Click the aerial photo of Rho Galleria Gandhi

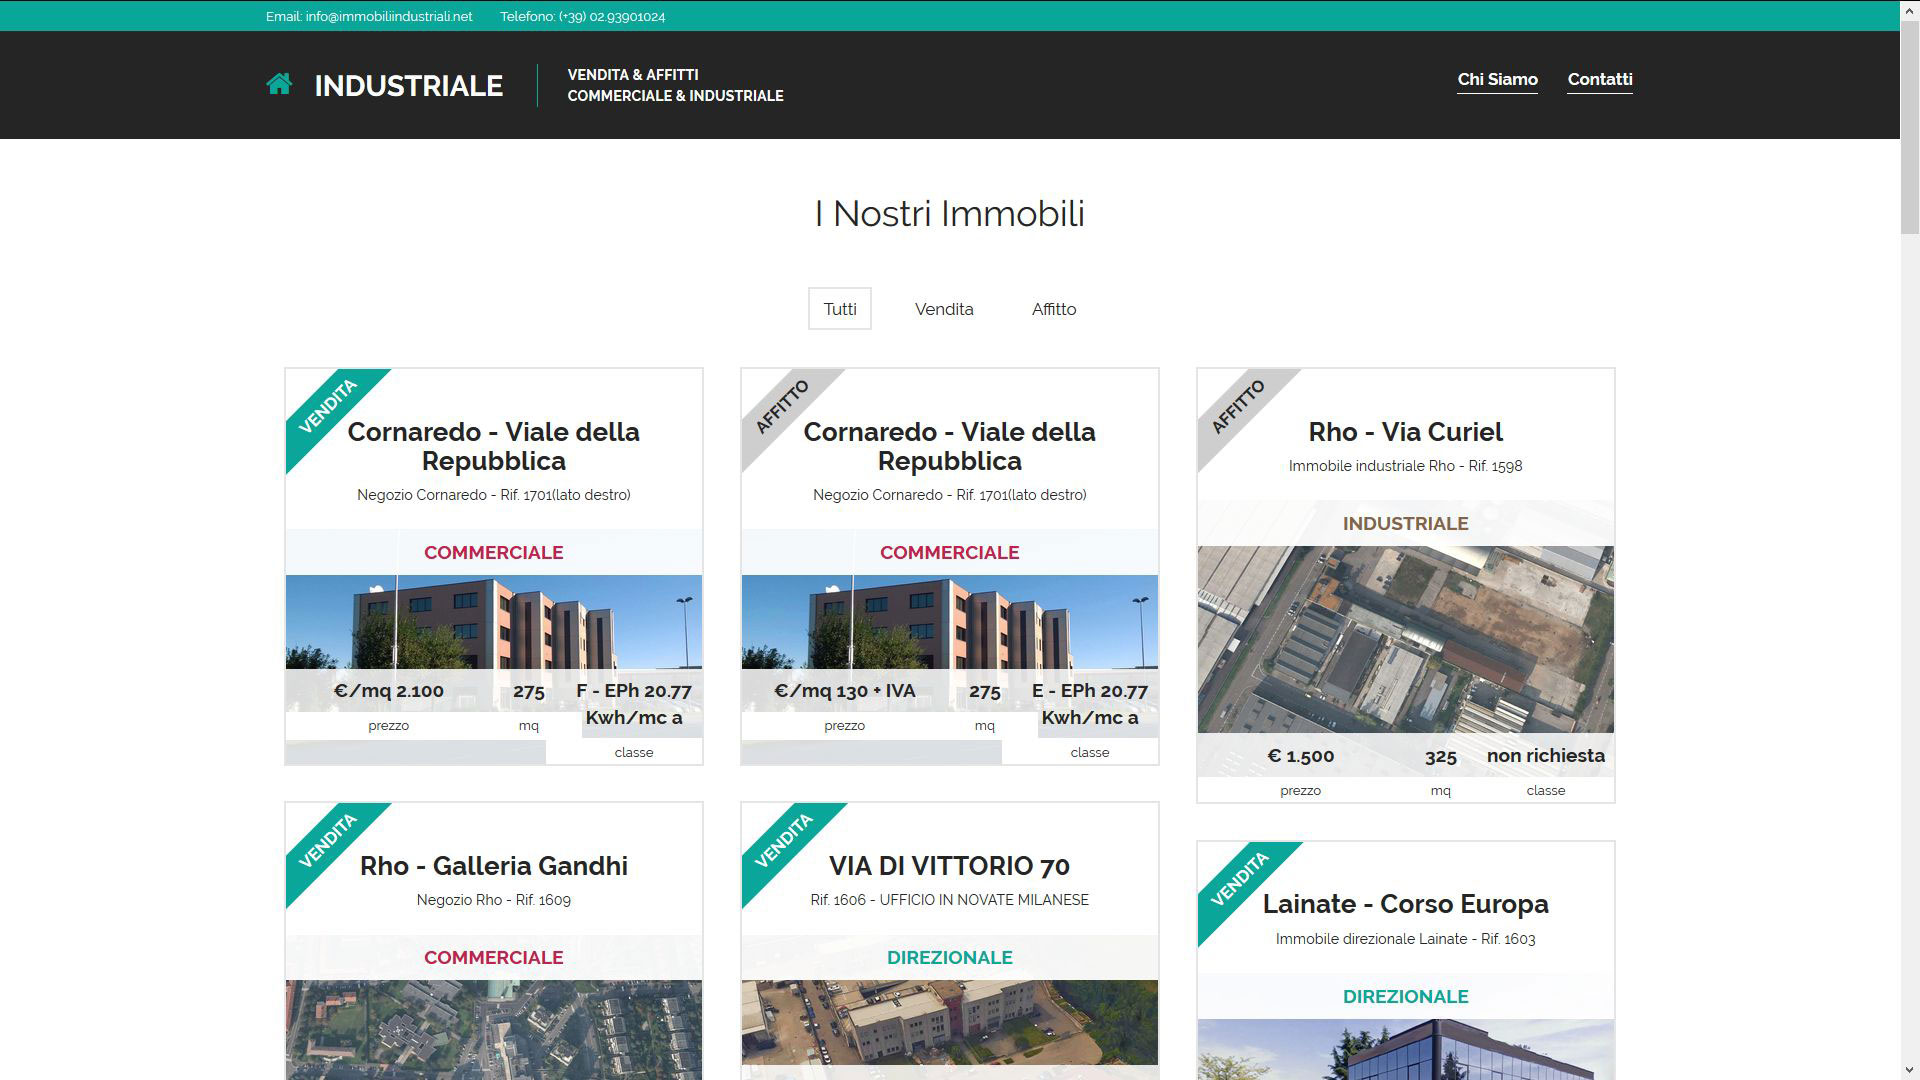(494, 1029)
